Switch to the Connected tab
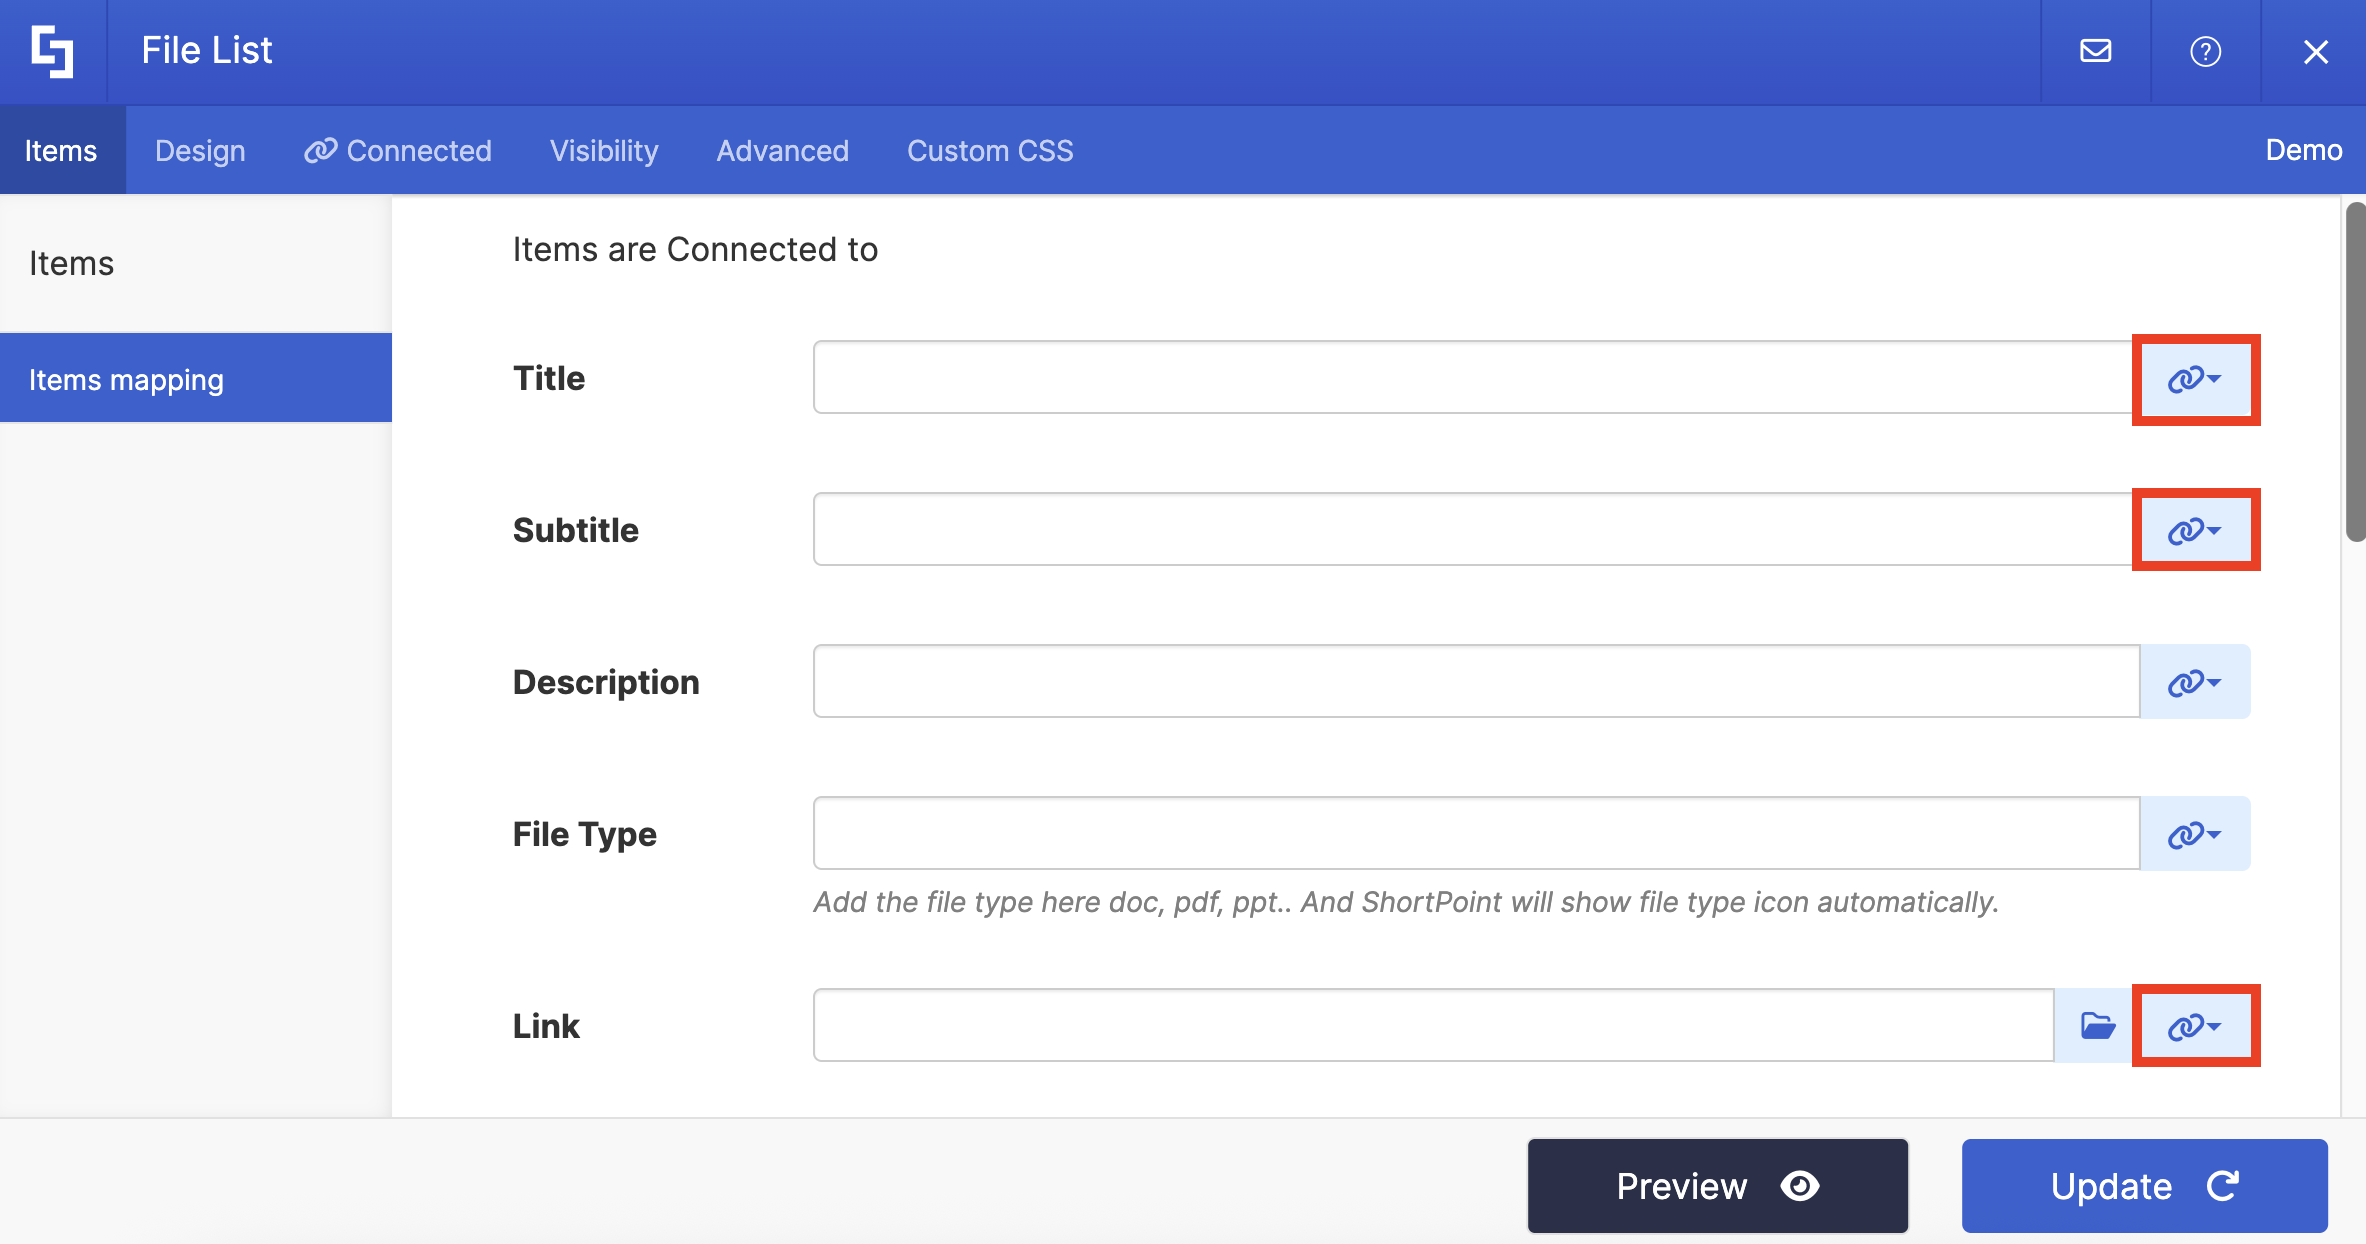The image size is (2366, 1244). 398,151
